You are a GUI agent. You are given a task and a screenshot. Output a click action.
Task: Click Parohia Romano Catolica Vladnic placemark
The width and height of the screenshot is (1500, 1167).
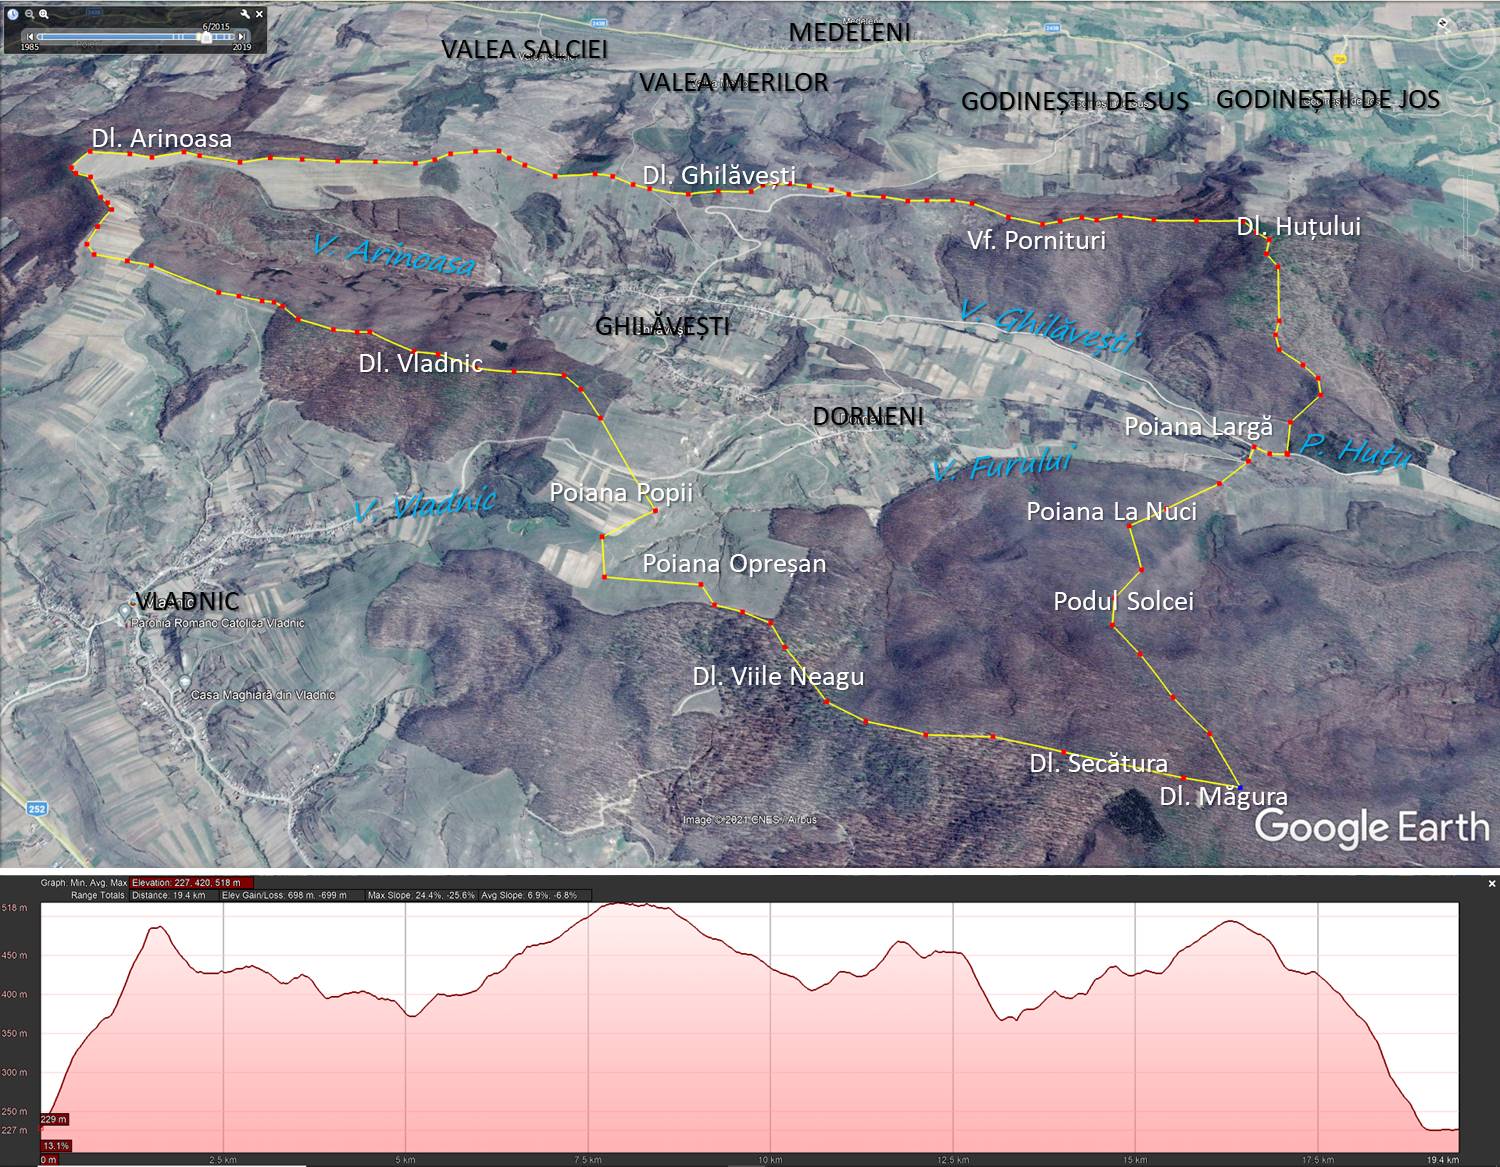point(126,610)
